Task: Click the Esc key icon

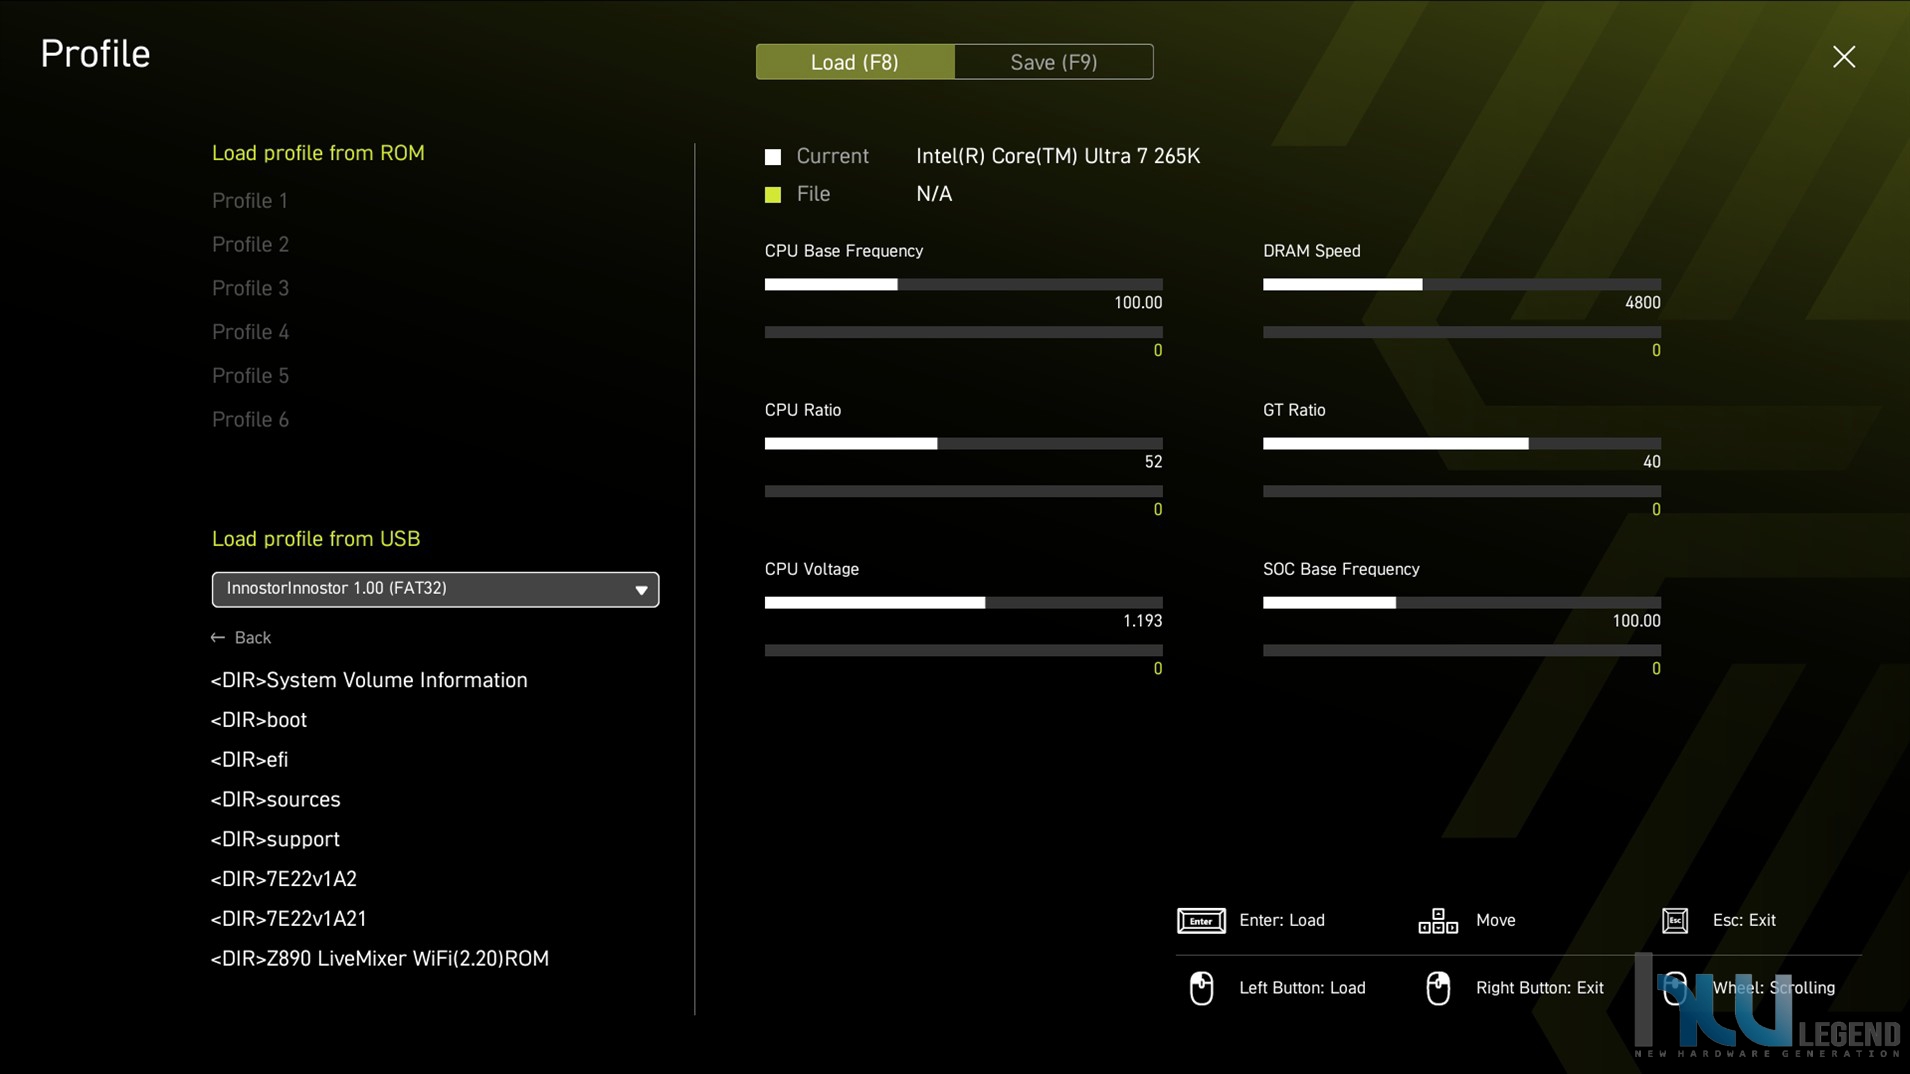Action: 1675,921
